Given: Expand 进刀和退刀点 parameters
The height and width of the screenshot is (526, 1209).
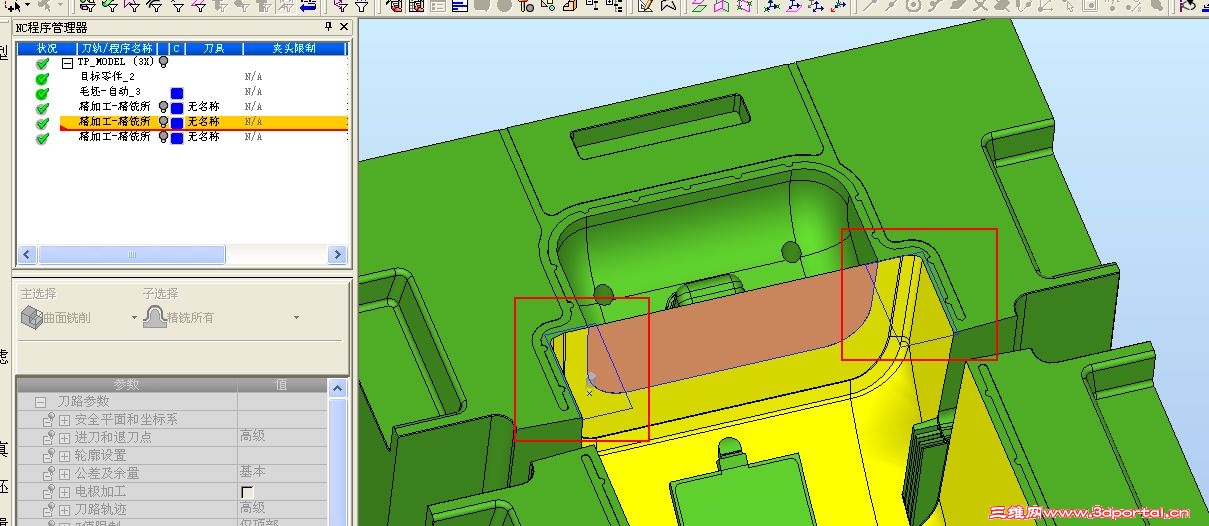Looking at the screenshot, I should (x=64, y=437).
